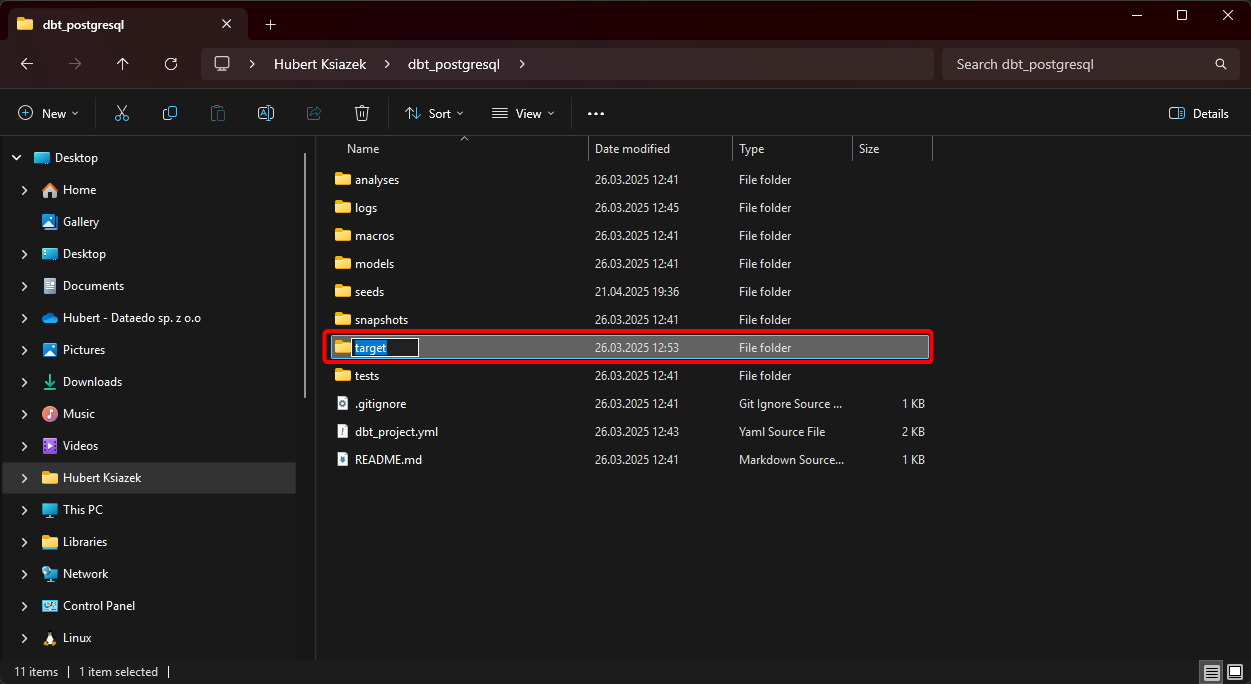1251x684 pixels.
Task: Navigate back with the back arrow
Action: tap(27, 64)
